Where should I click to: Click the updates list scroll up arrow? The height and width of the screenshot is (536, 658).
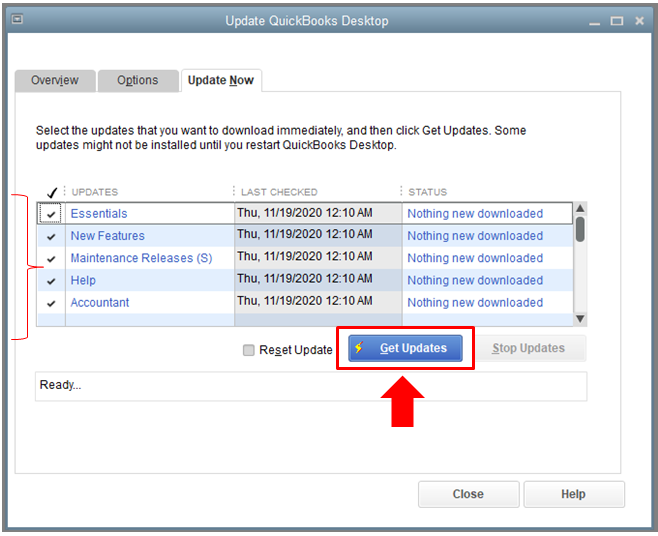580,209
